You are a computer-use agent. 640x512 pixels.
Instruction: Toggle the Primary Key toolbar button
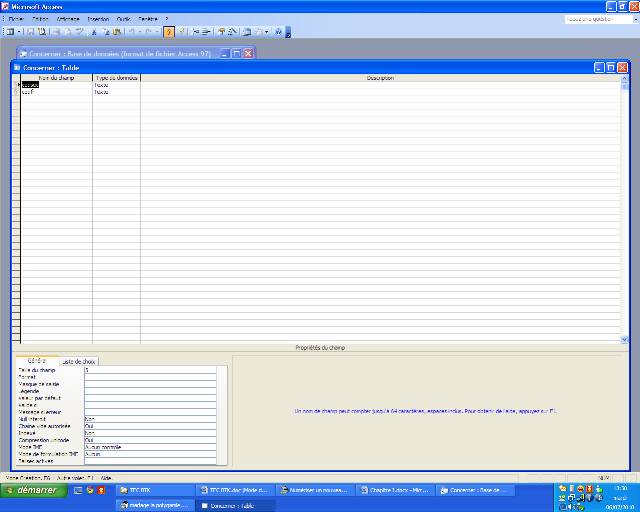pos(168,32)
